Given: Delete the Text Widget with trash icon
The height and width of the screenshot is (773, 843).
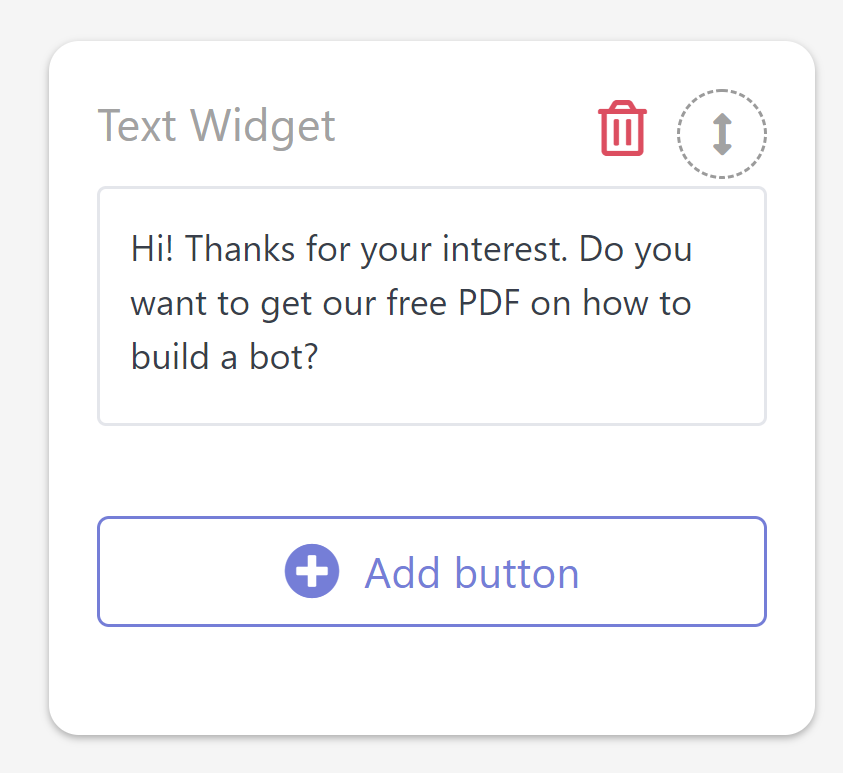Looking at the screenshot, I should click(622, 128).
